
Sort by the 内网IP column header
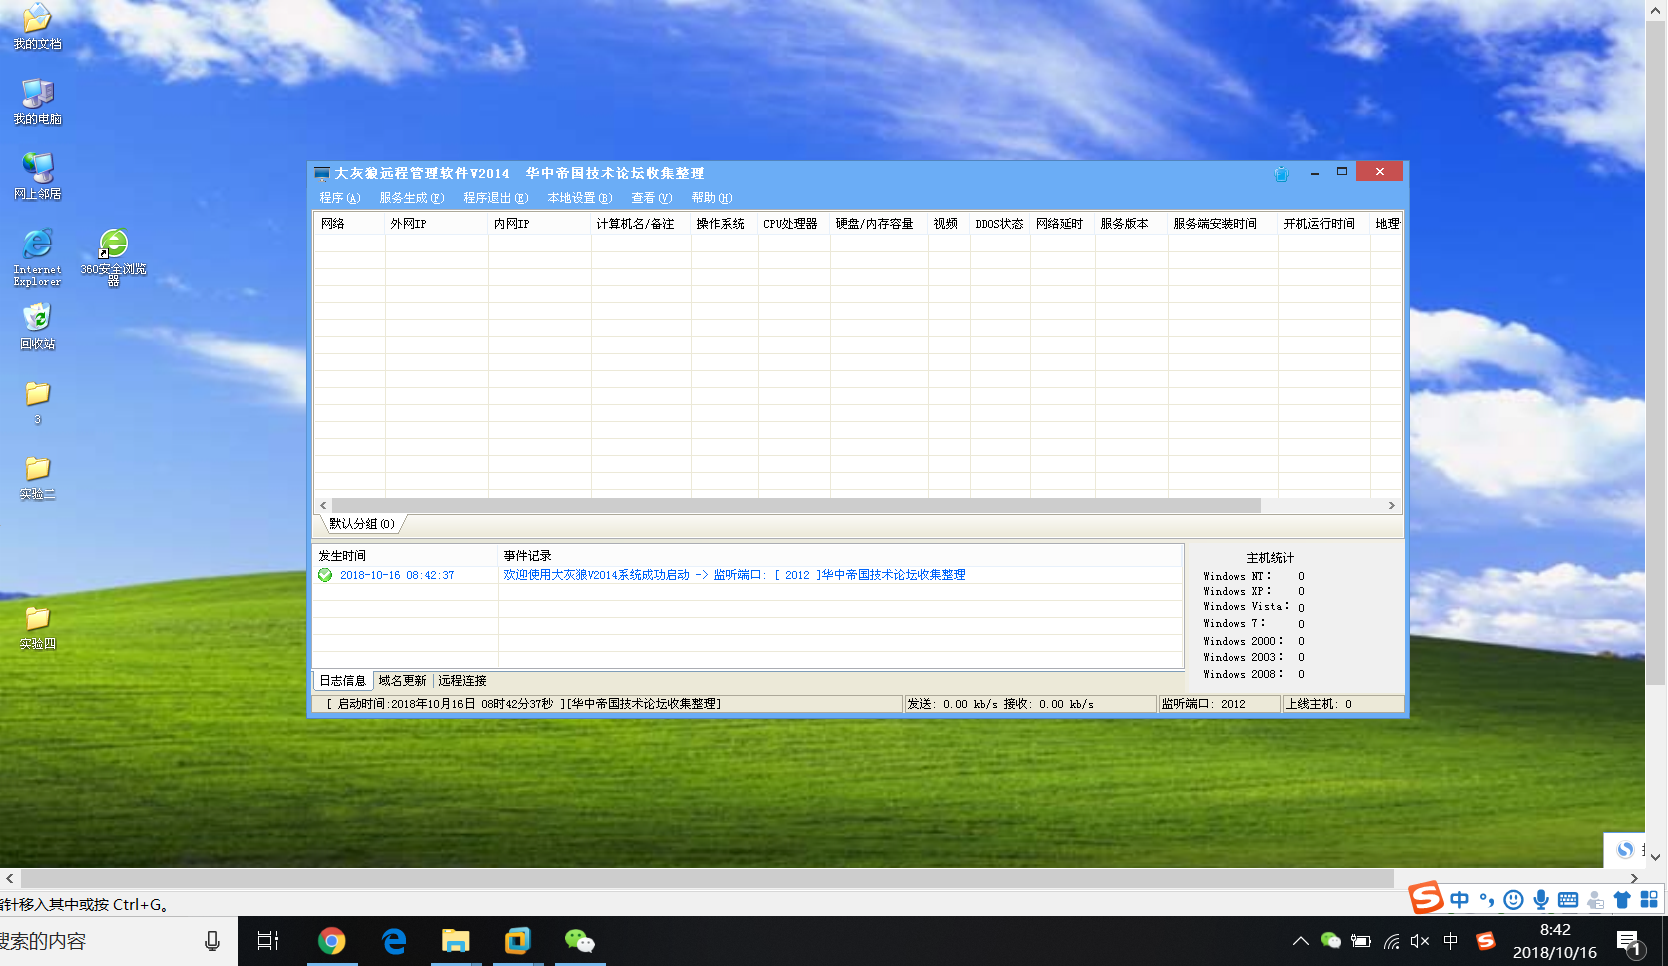[x=539, y=224]
